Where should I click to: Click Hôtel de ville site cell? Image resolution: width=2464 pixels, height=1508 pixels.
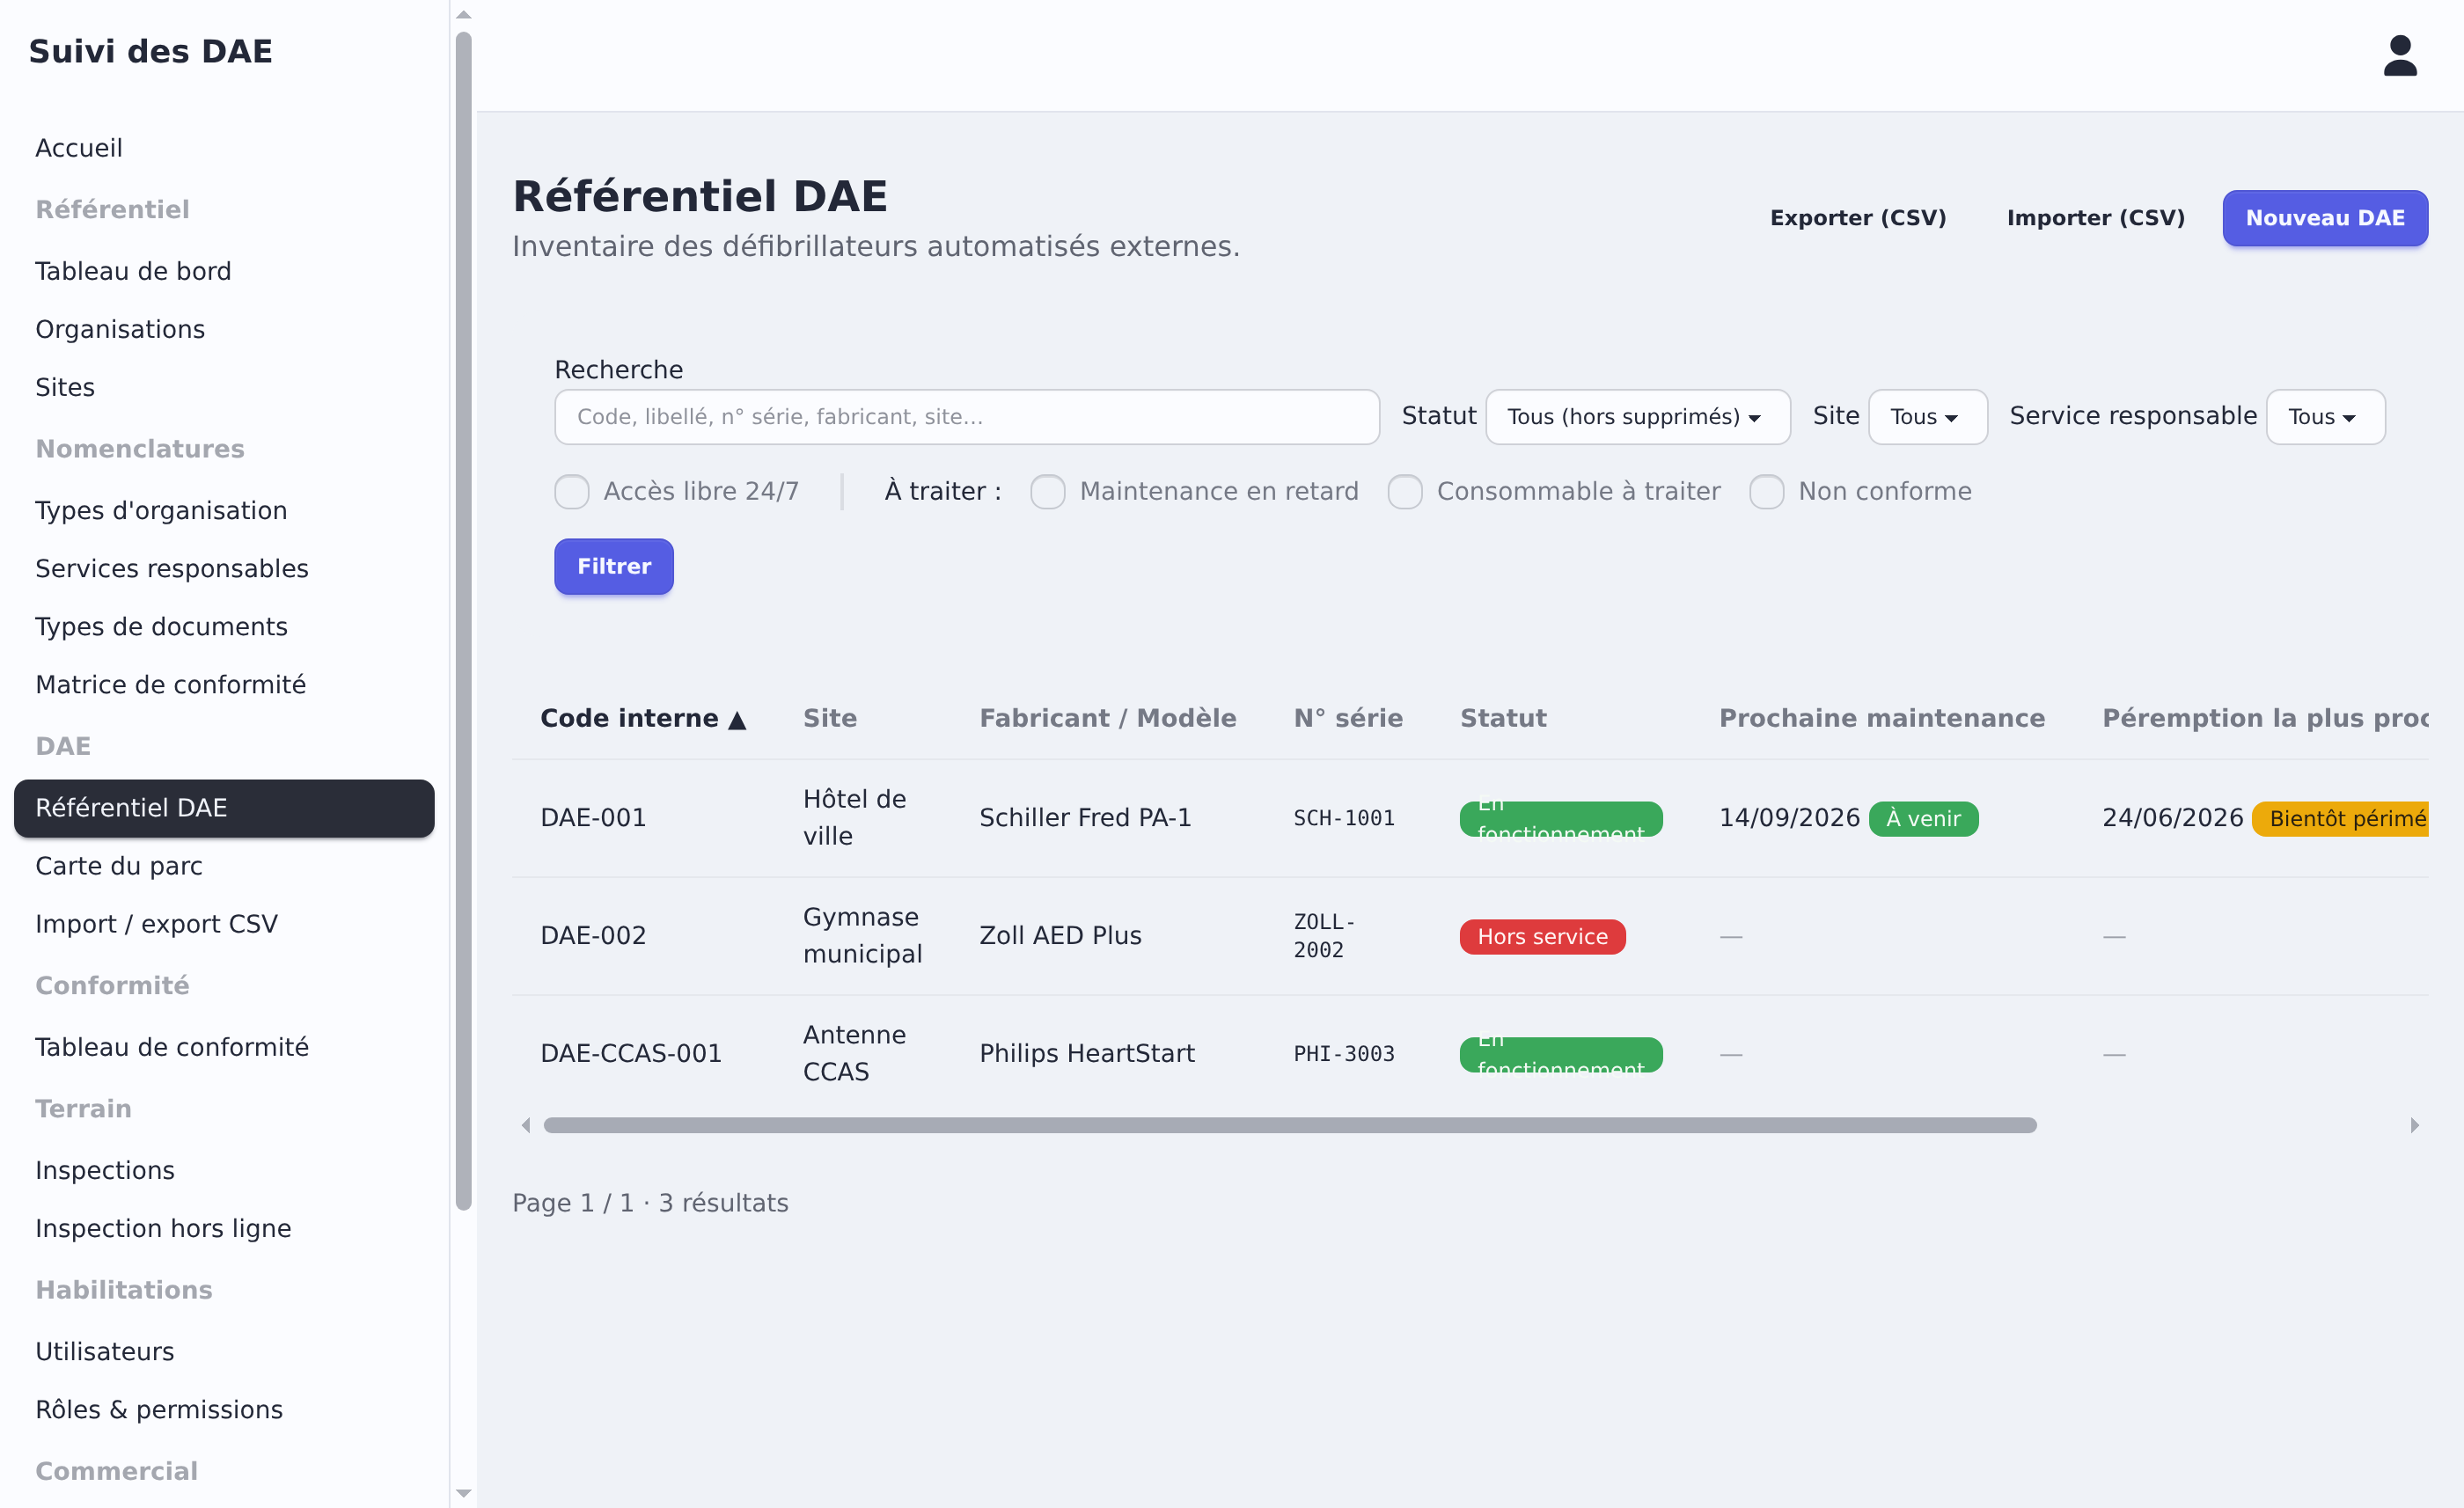coord(855,818)
